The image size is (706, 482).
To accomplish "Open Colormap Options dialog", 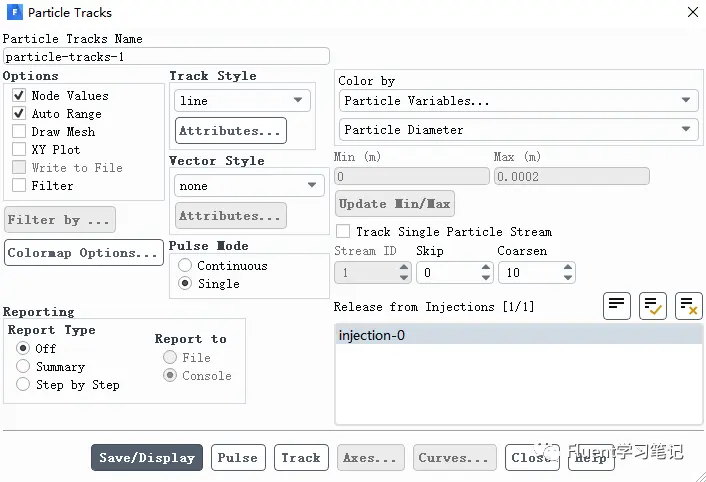I will [x=84, y=252].
